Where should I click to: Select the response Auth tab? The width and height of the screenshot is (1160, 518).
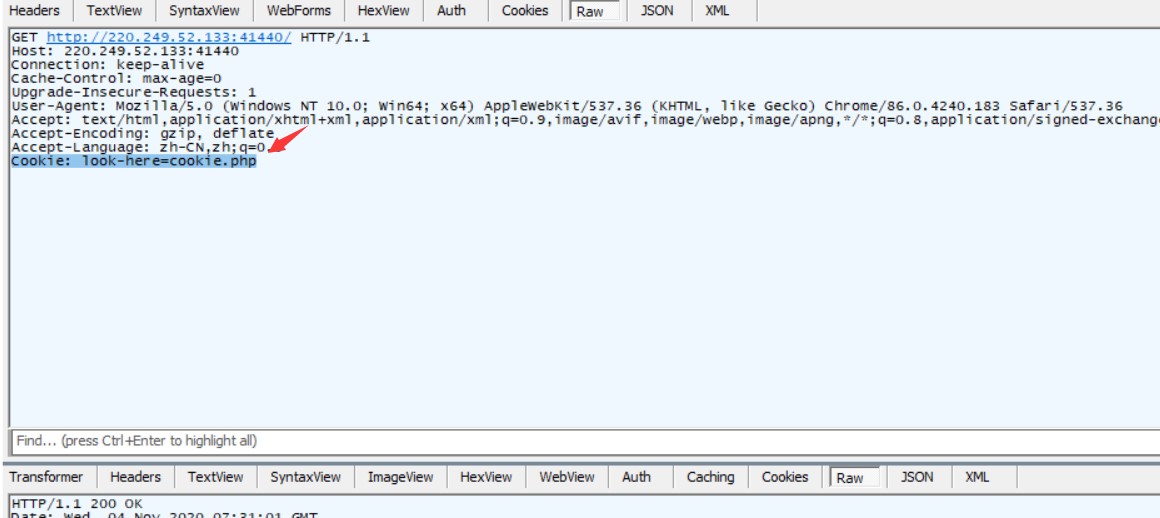click(x=636, y=477)
